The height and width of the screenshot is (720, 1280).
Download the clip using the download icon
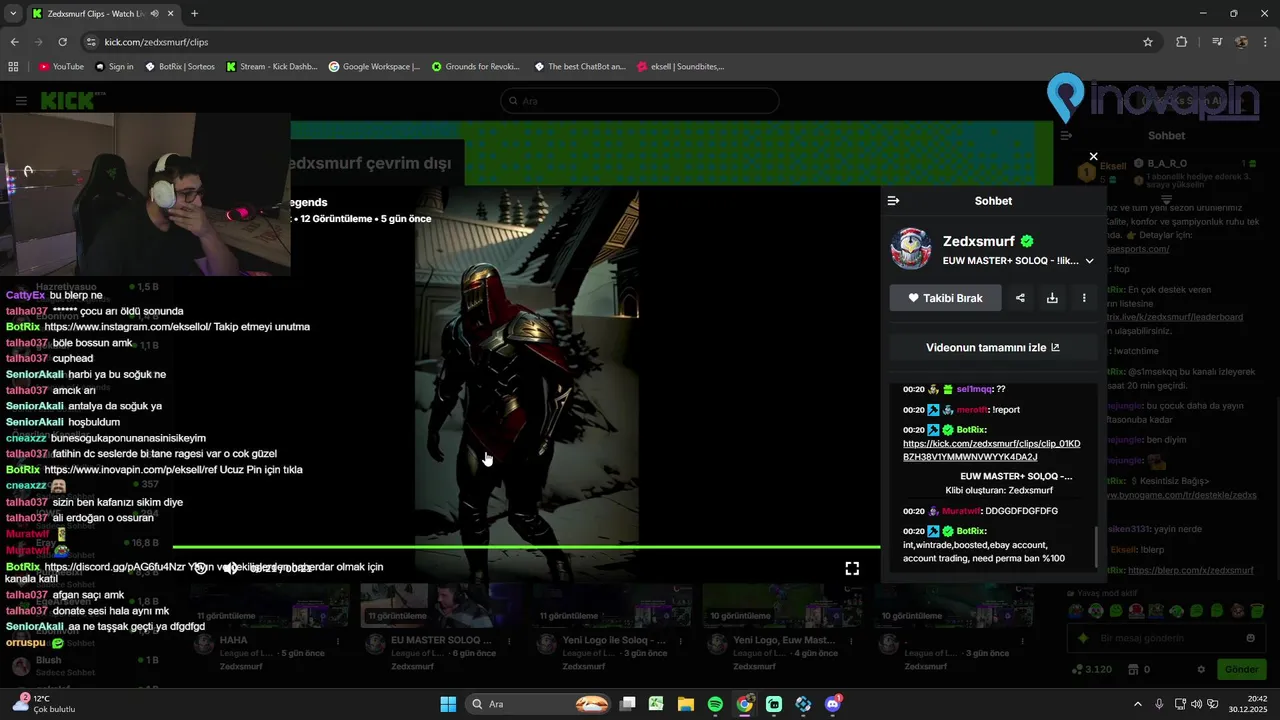point(1052,298)
